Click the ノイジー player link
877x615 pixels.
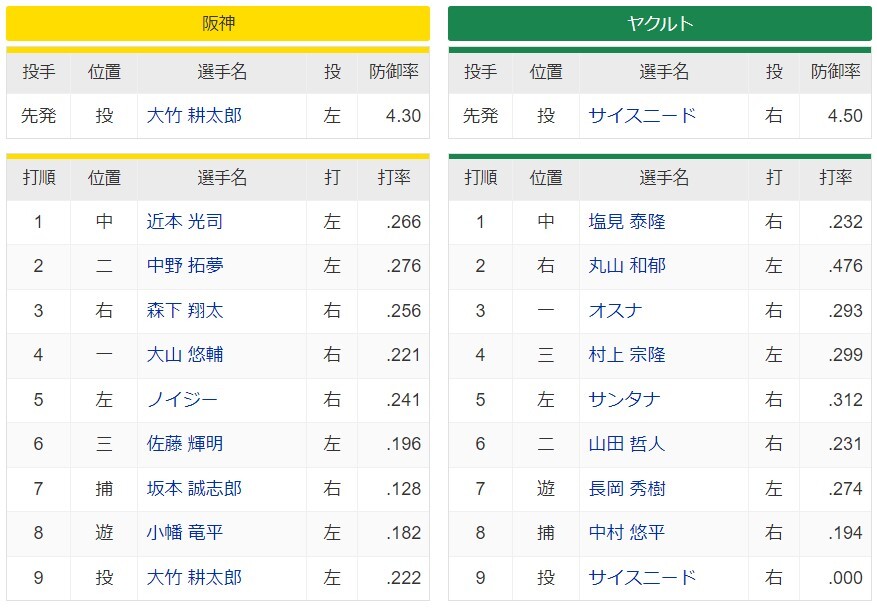click(182, 400)
